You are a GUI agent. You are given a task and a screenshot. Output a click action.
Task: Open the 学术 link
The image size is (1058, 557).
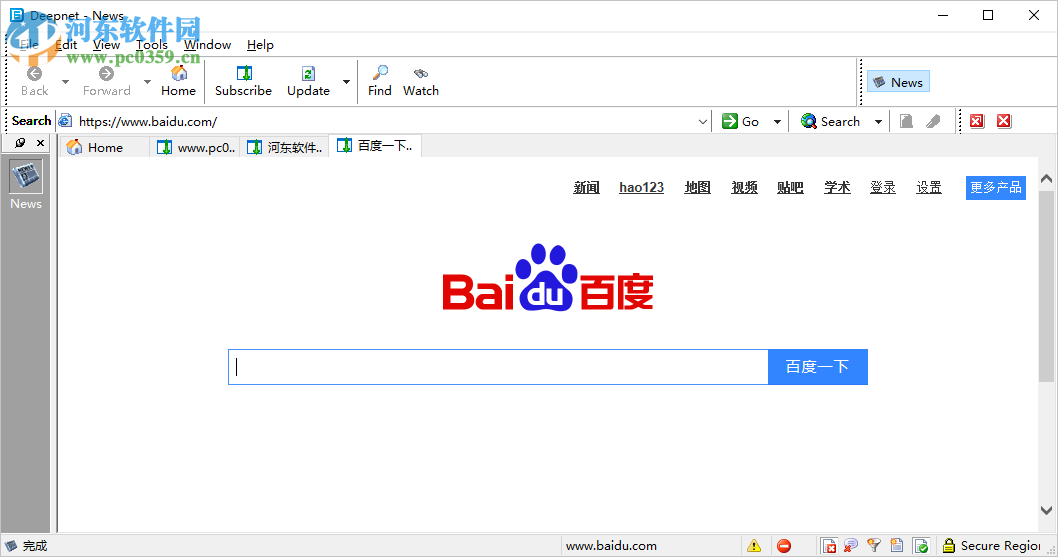click(x=837, y=187)
